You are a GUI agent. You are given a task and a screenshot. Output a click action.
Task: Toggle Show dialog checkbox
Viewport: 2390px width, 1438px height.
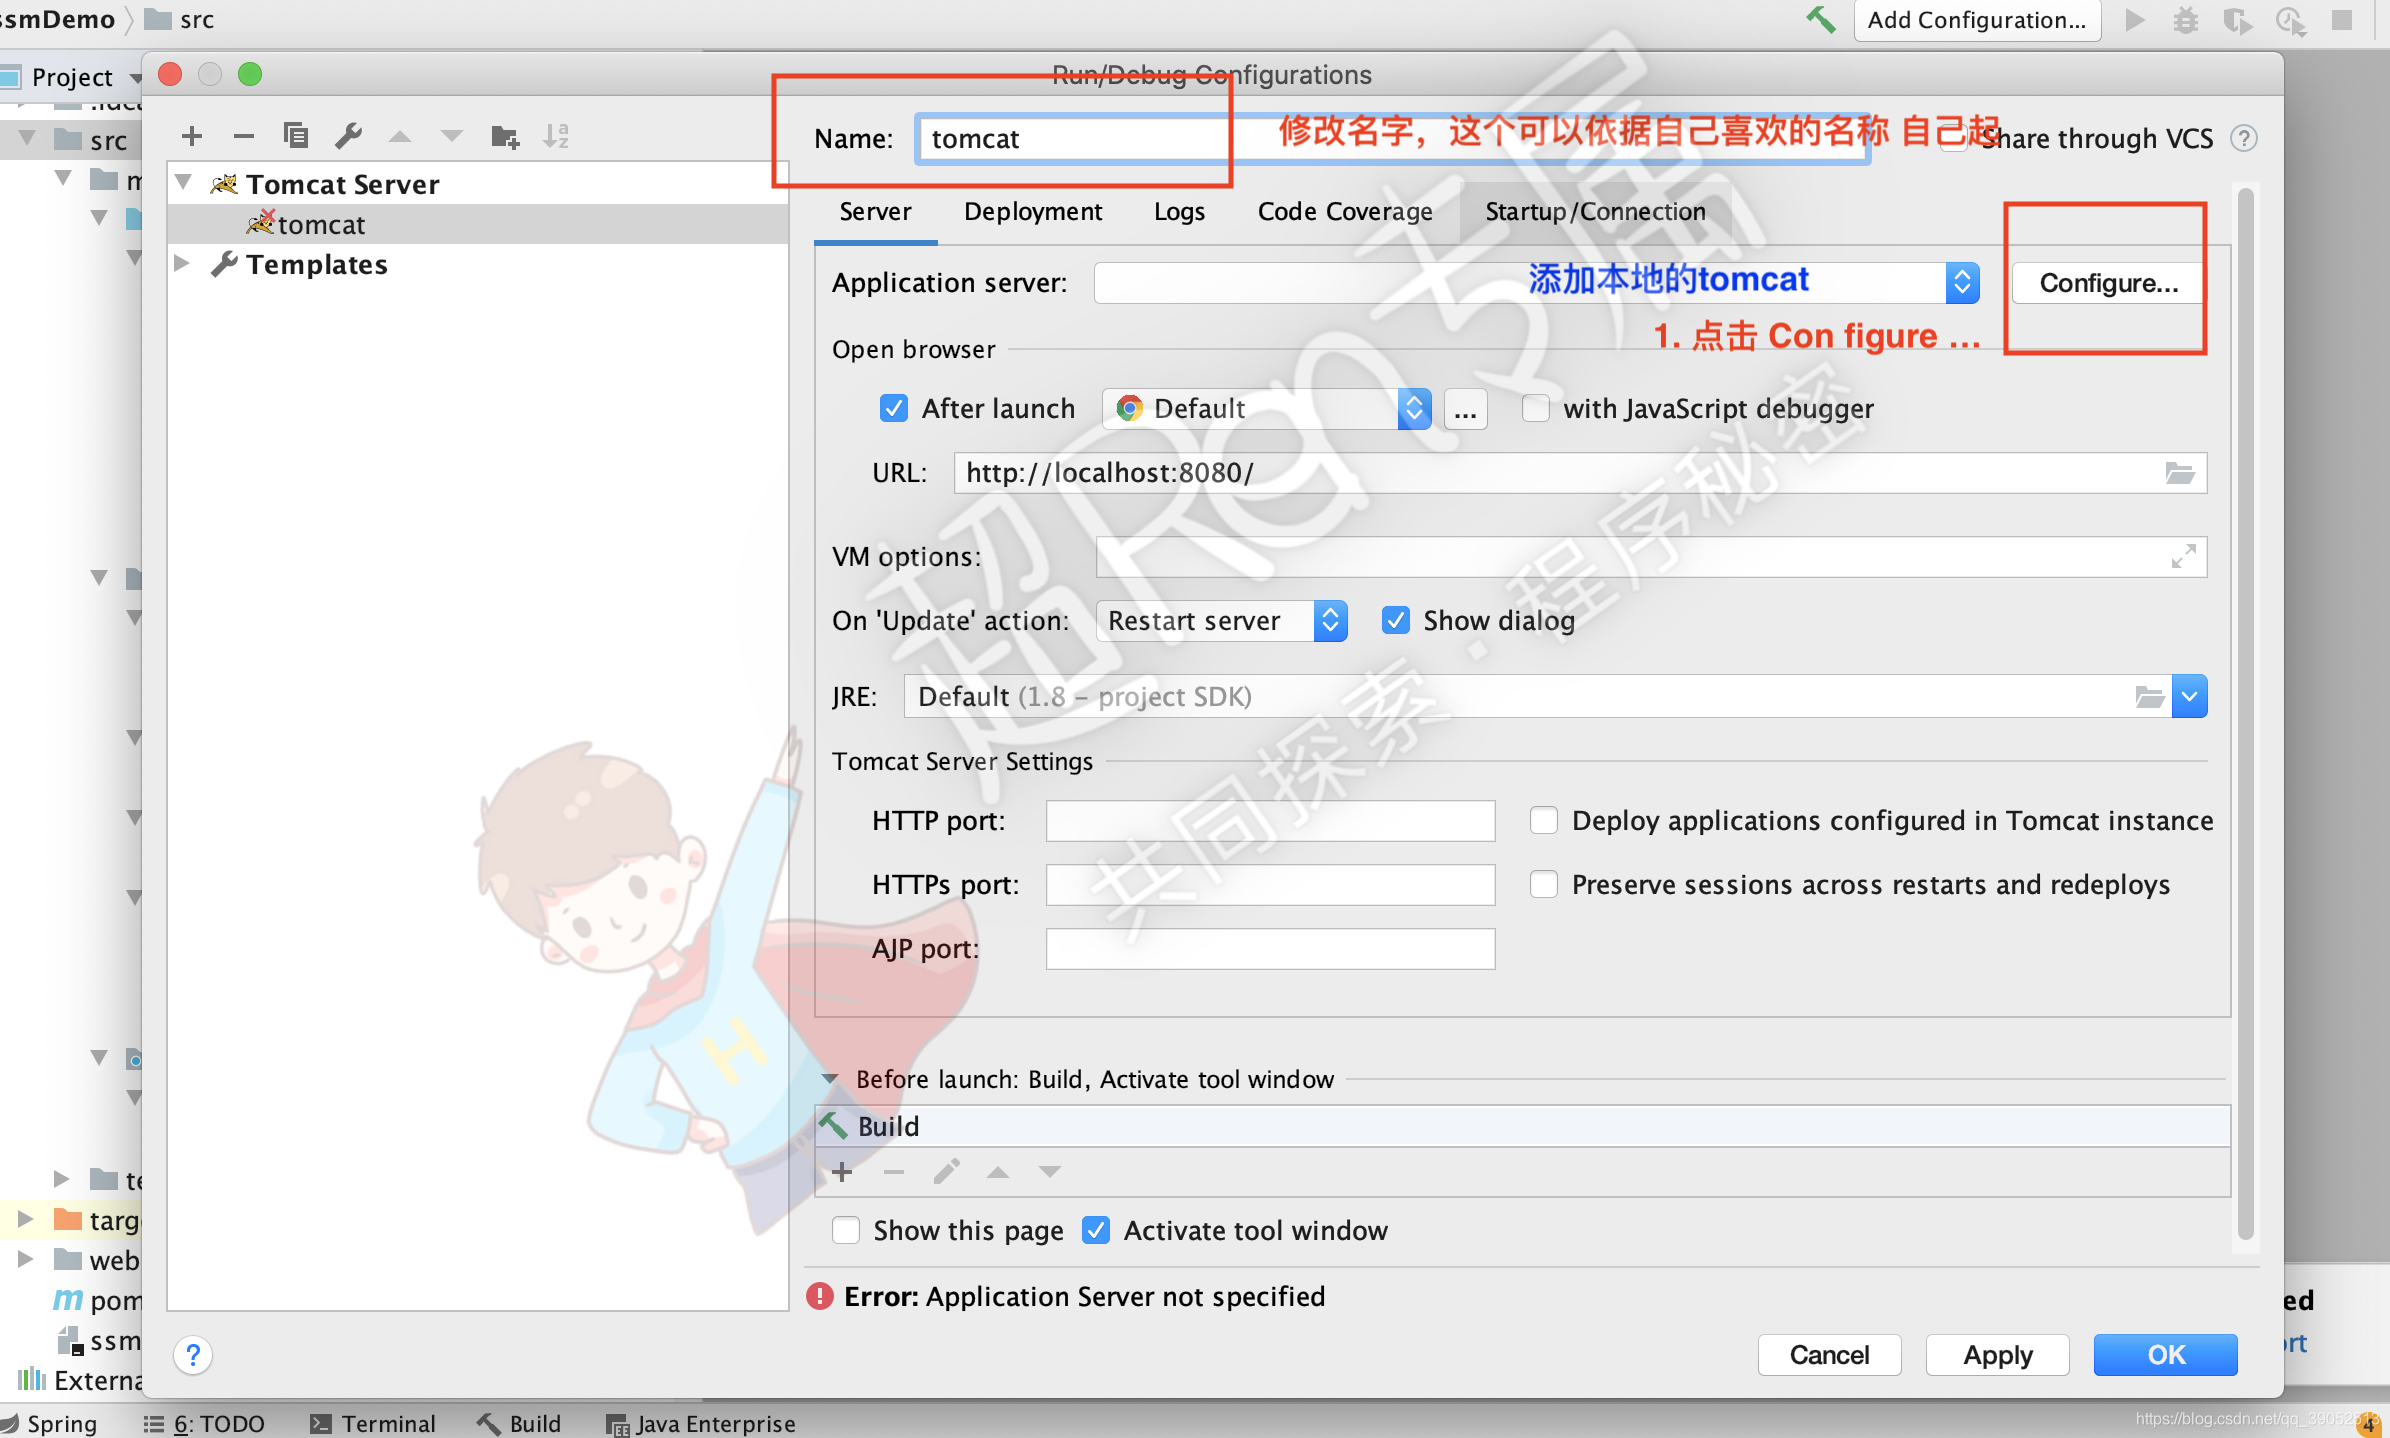click(1395, 620)
